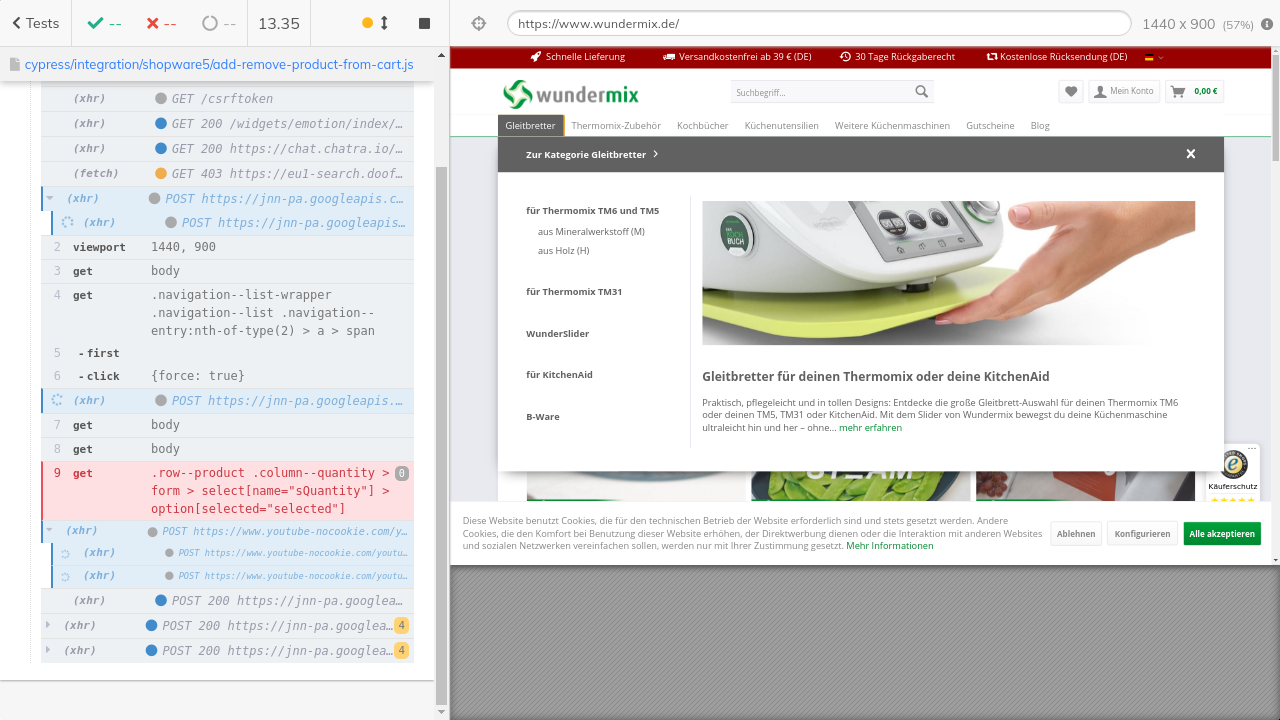
Task: Open the Thermomix-Zubehör menu item
Action: (x=615, y=126)
